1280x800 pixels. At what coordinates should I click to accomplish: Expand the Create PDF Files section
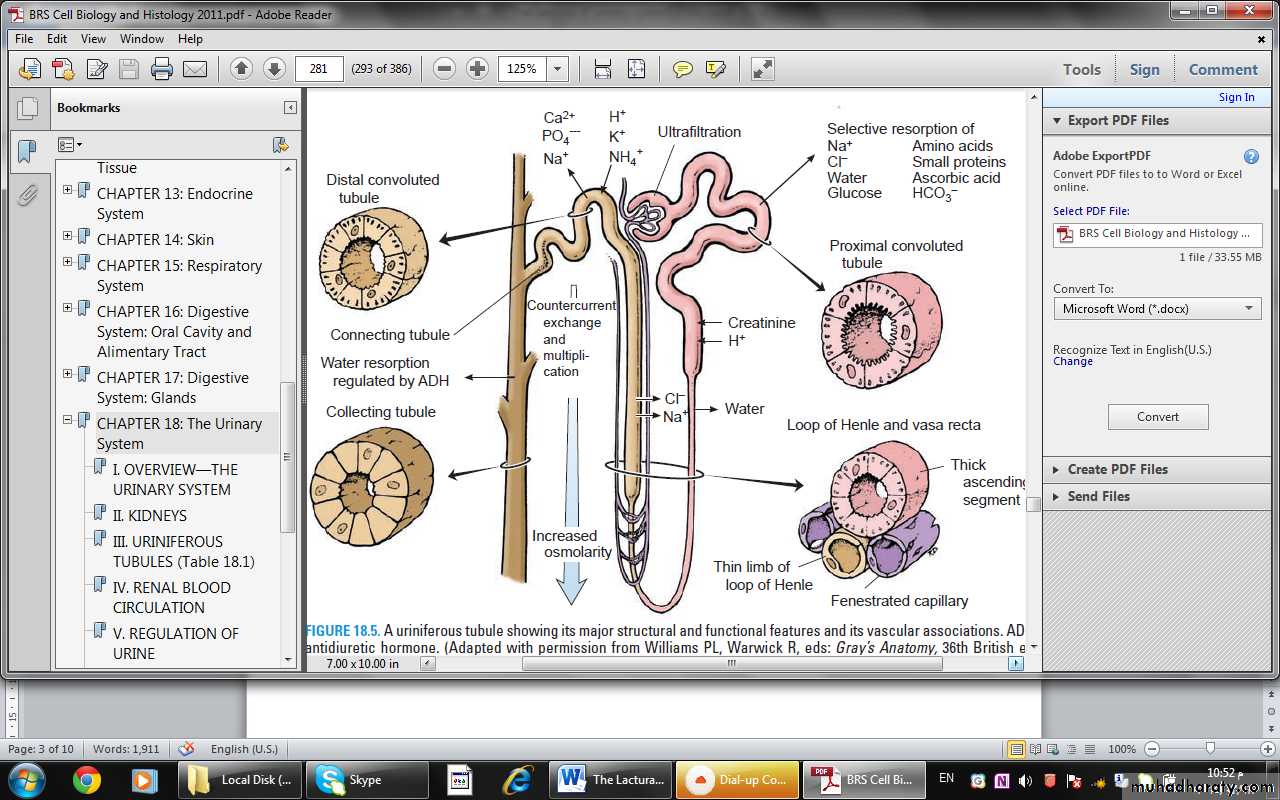[1117, 469]
